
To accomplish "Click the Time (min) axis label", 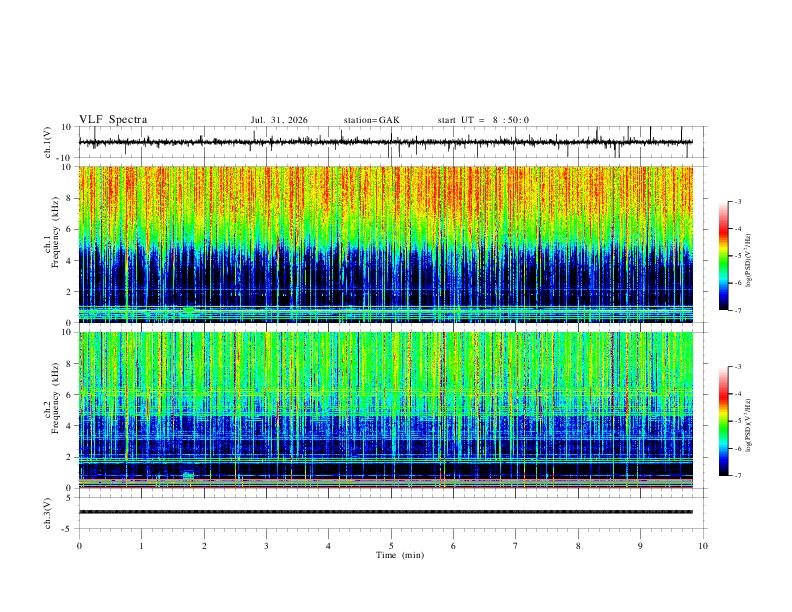I will click(400, 555).
